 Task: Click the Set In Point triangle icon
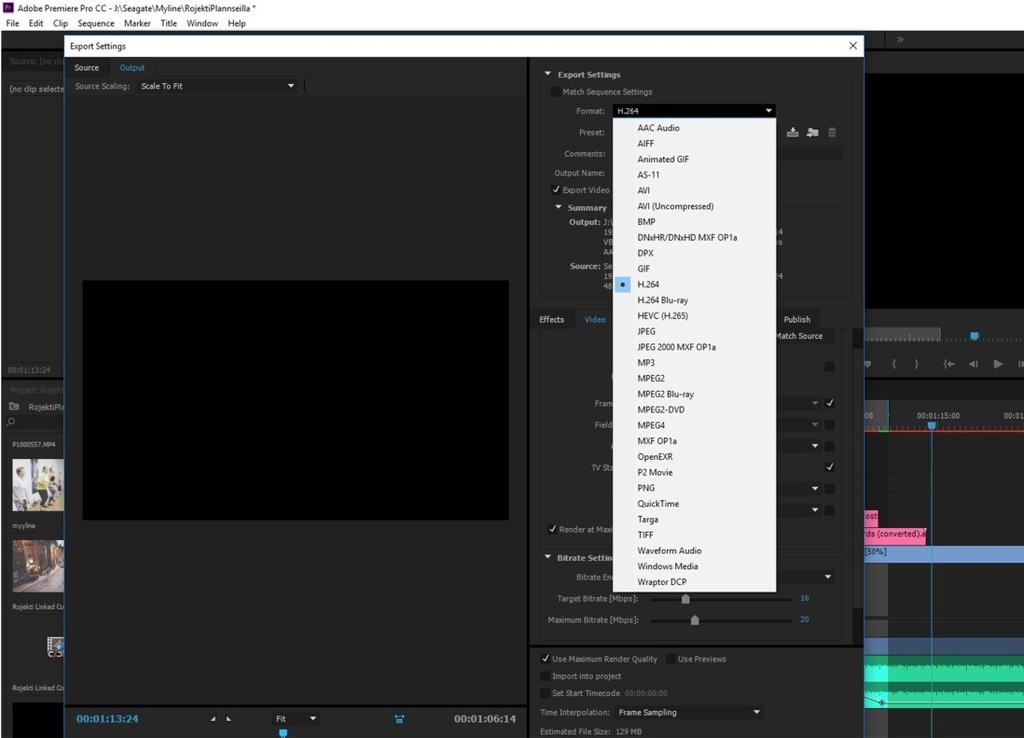213,718
